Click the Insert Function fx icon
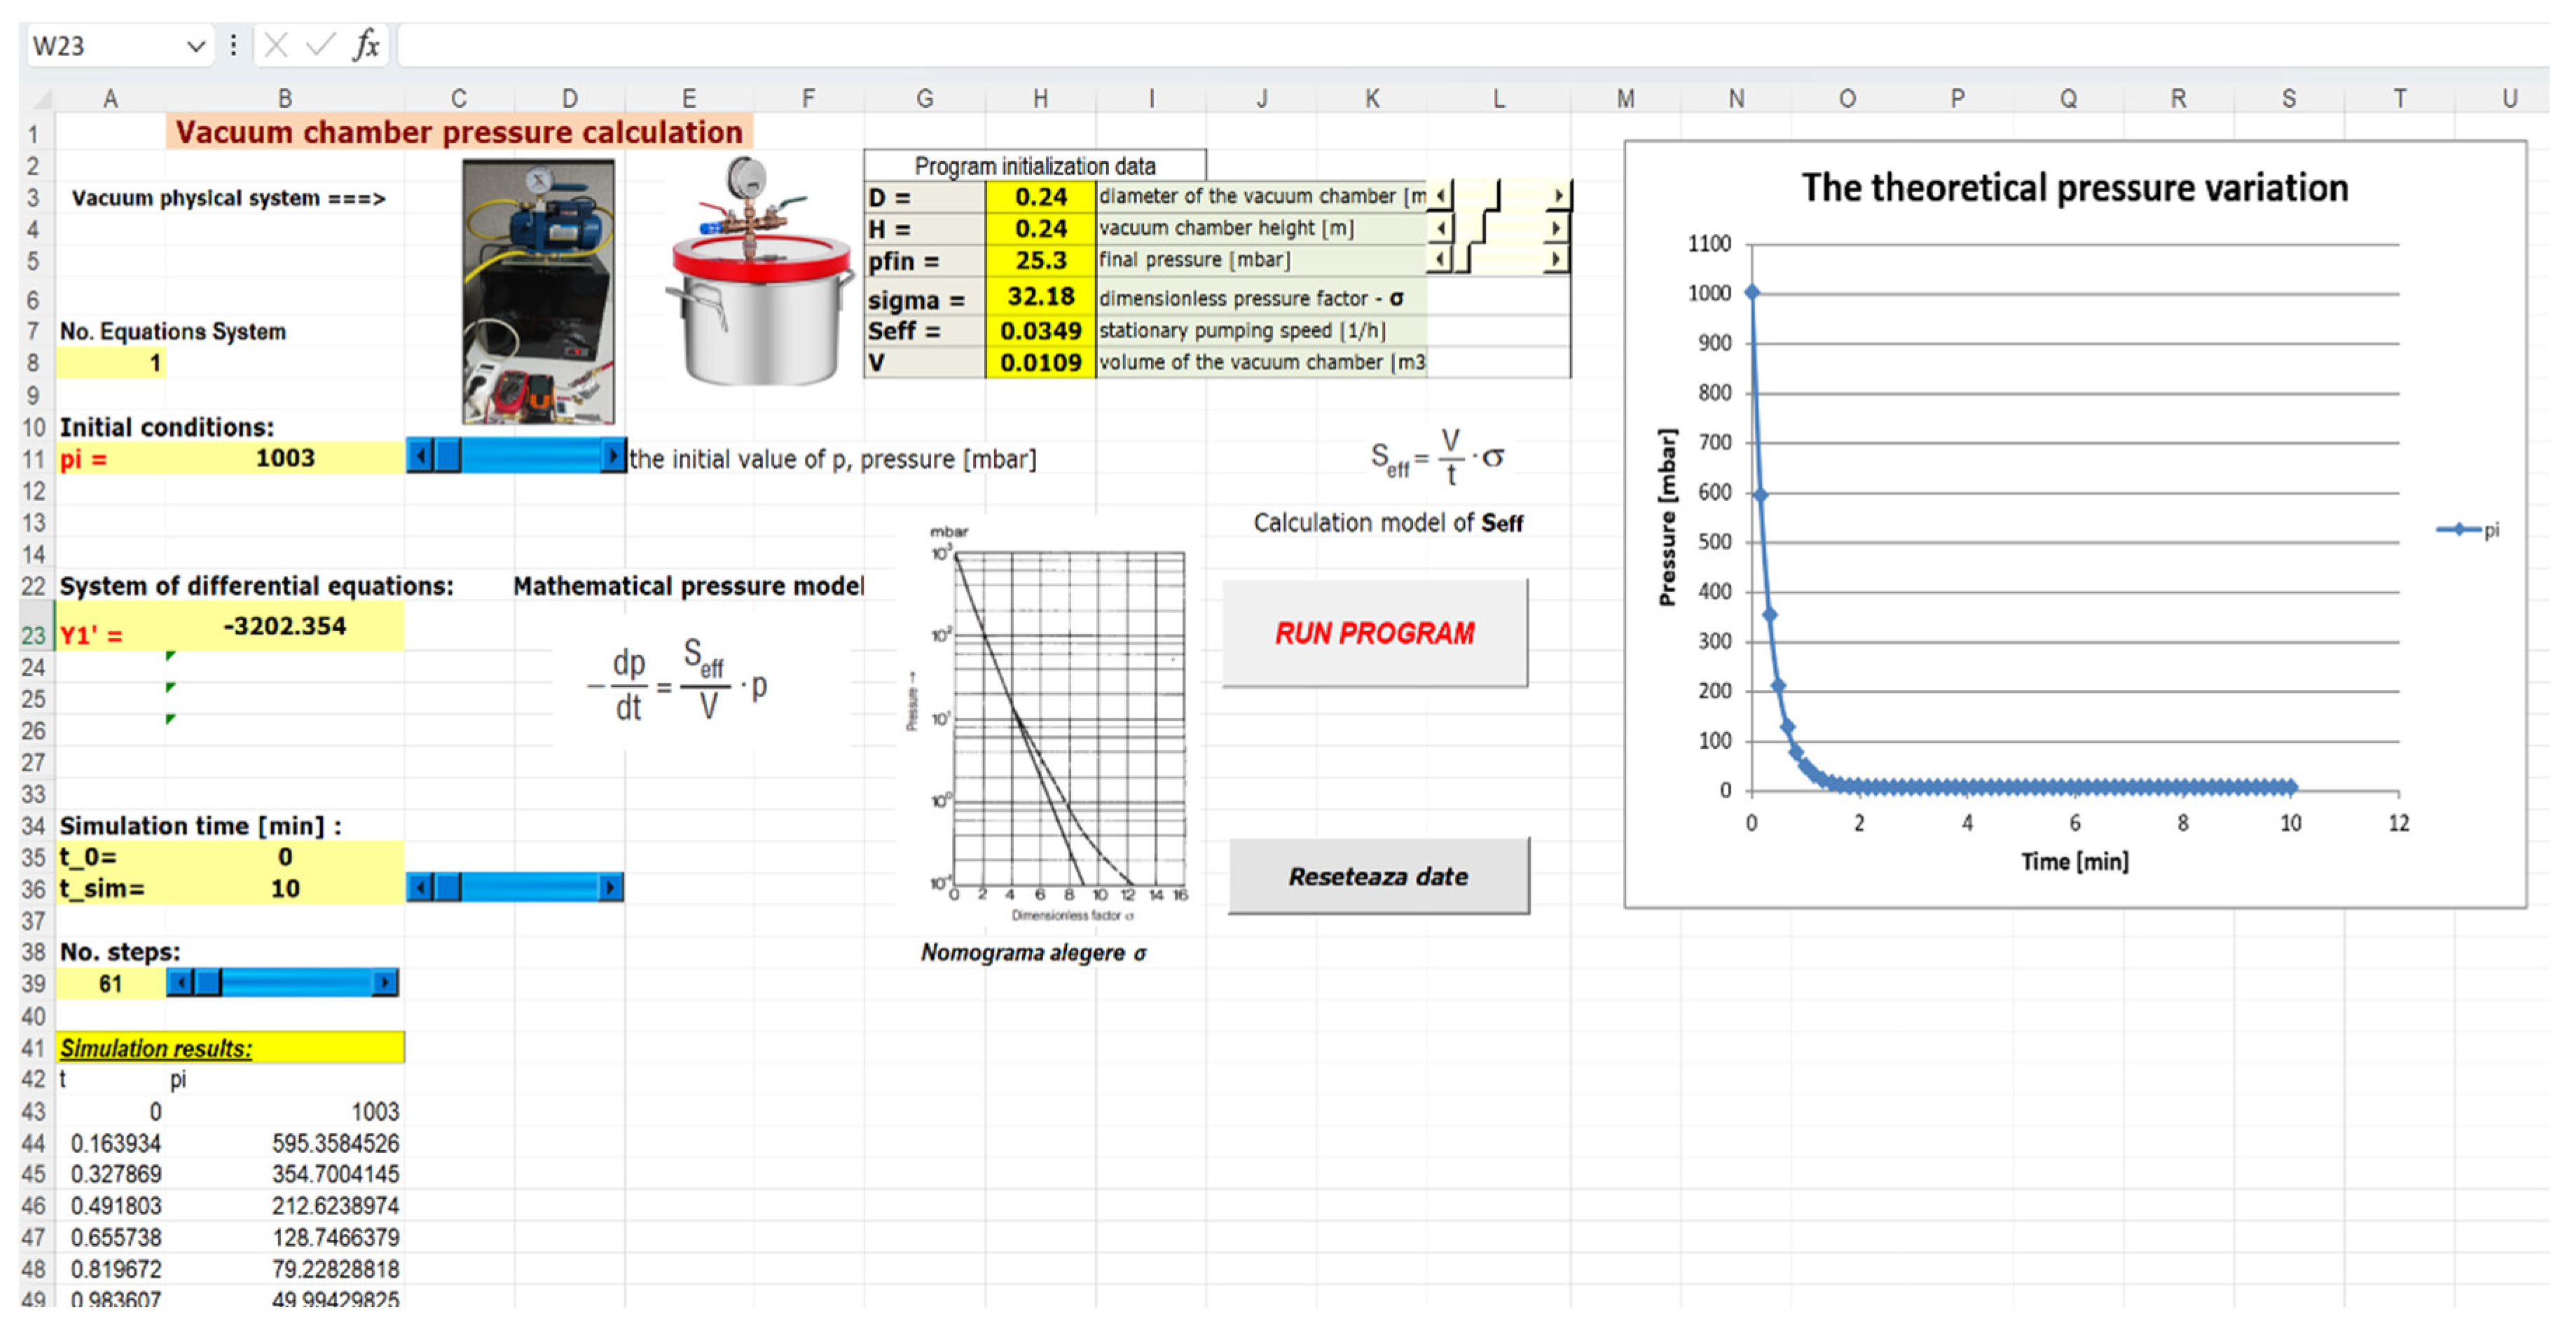 point(366,45)
